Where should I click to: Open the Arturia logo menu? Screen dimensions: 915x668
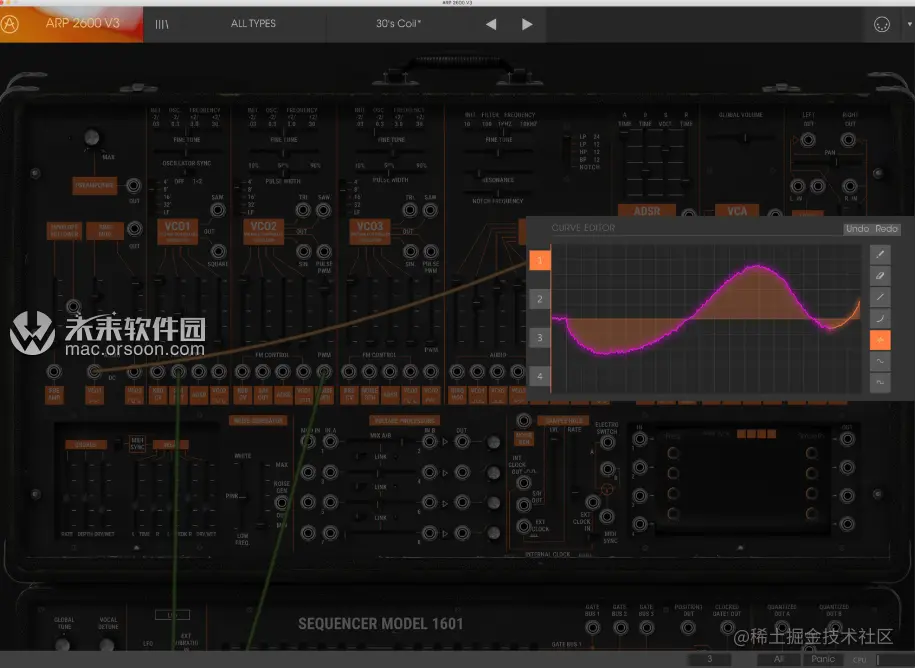point(10,24)
